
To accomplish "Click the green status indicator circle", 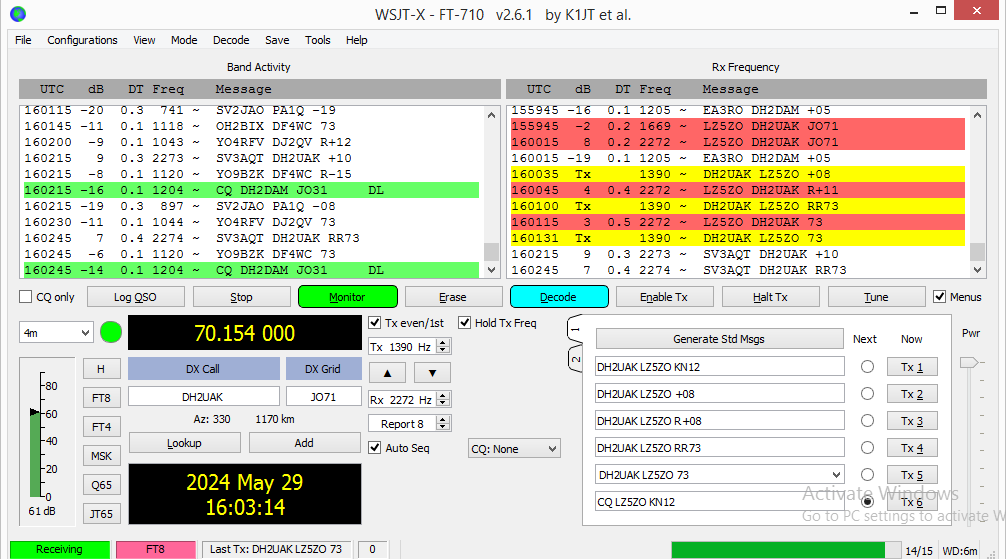I will [x=111, y=332].
